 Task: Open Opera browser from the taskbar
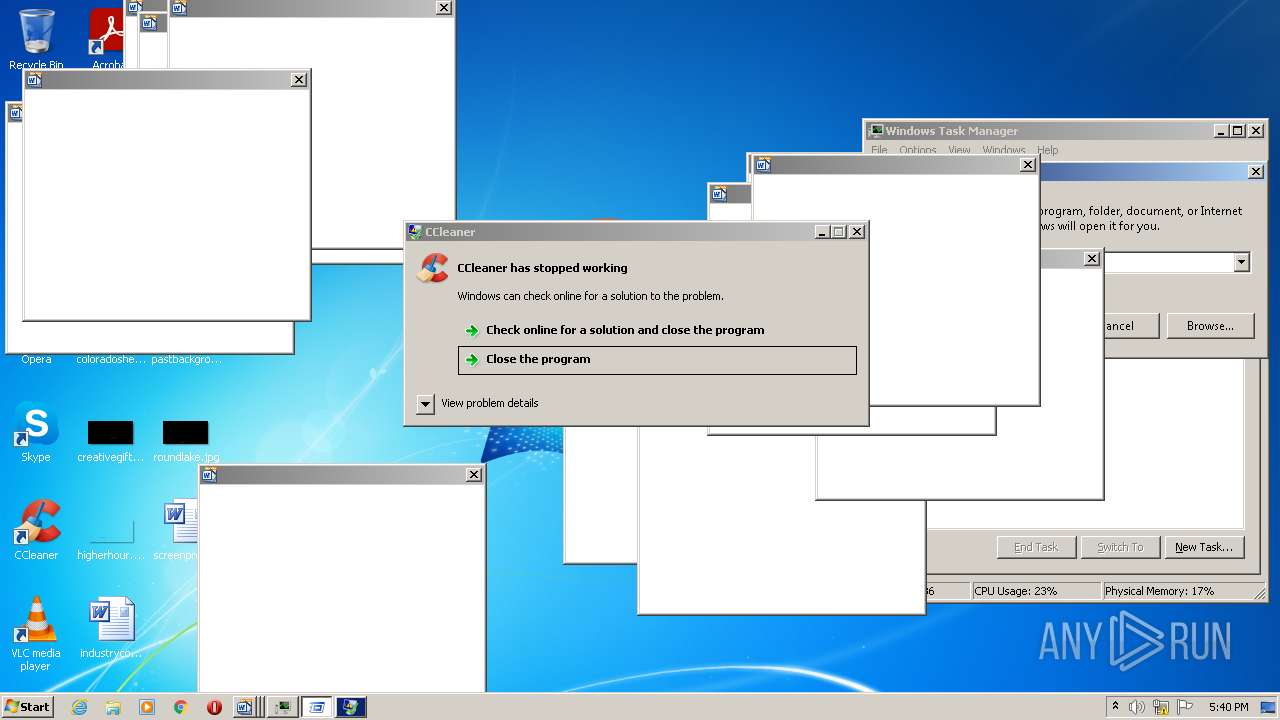(214, 707)
